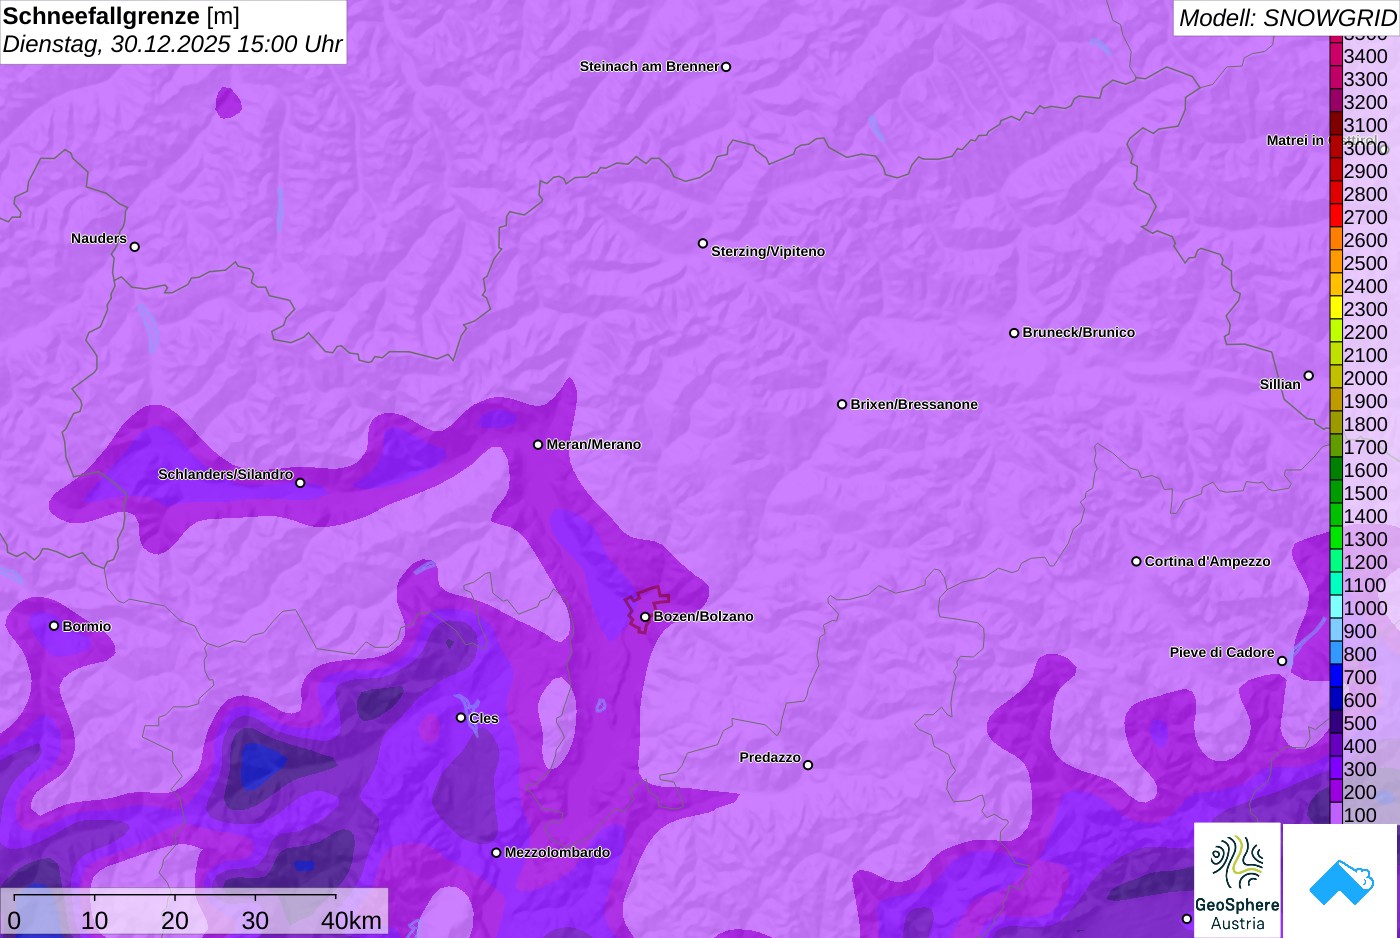Click the Sillian marker dot
1400x938 pixels.
coord(1309,376)
